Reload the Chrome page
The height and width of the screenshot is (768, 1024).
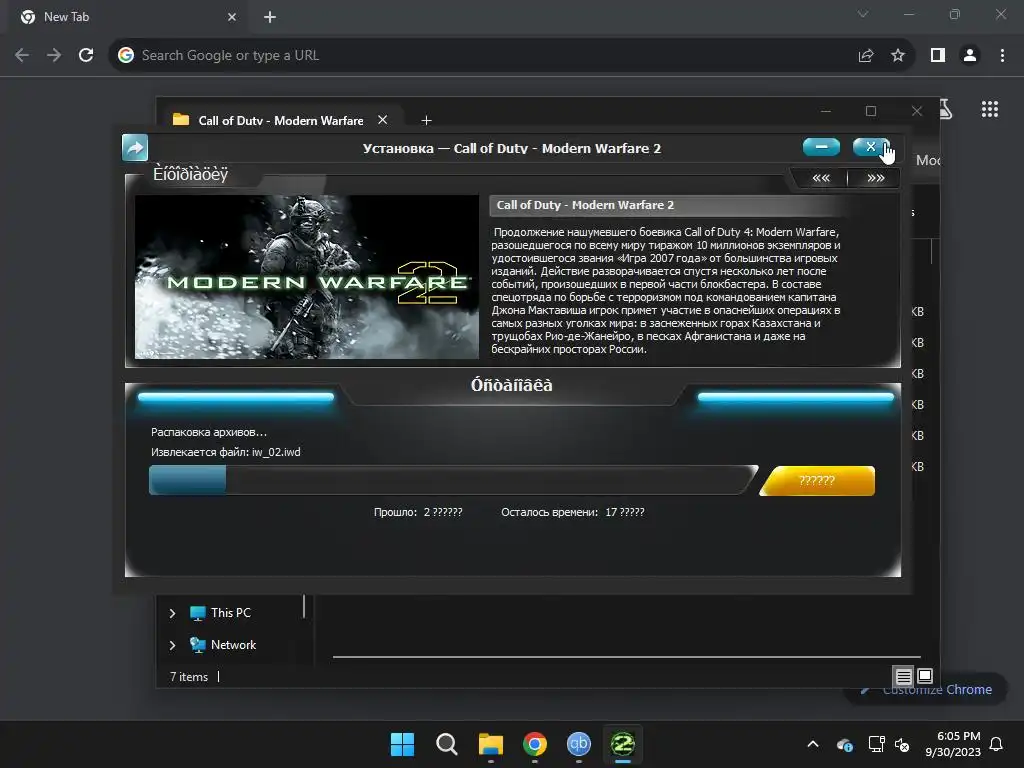click(86, 56)
